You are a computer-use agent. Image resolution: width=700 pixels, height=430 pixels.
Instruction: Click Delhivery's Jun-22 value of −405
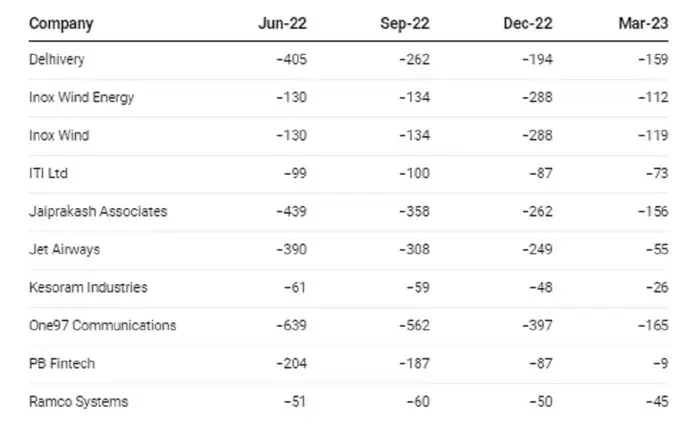coord(291,60)
